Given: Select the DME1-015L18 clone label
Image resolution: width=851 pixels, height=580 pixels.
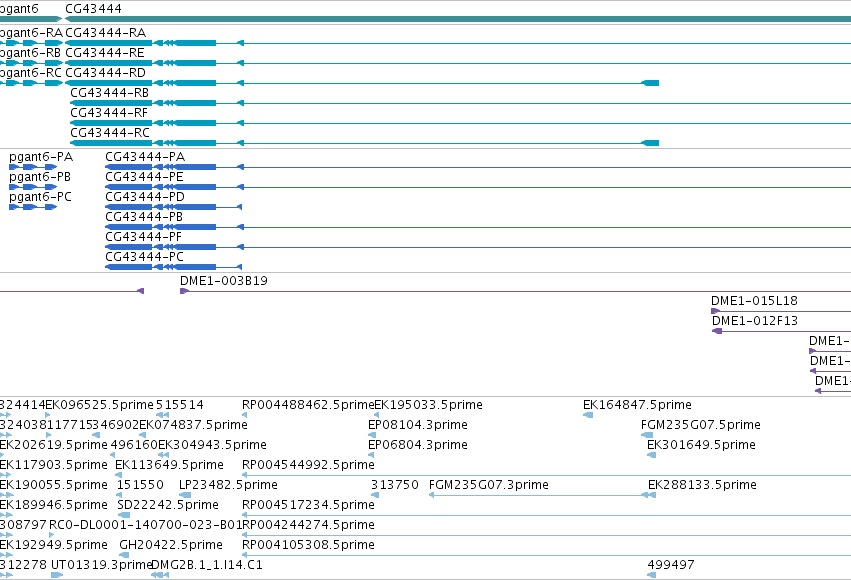Looking at the screenshot, I should coord(754,301).
